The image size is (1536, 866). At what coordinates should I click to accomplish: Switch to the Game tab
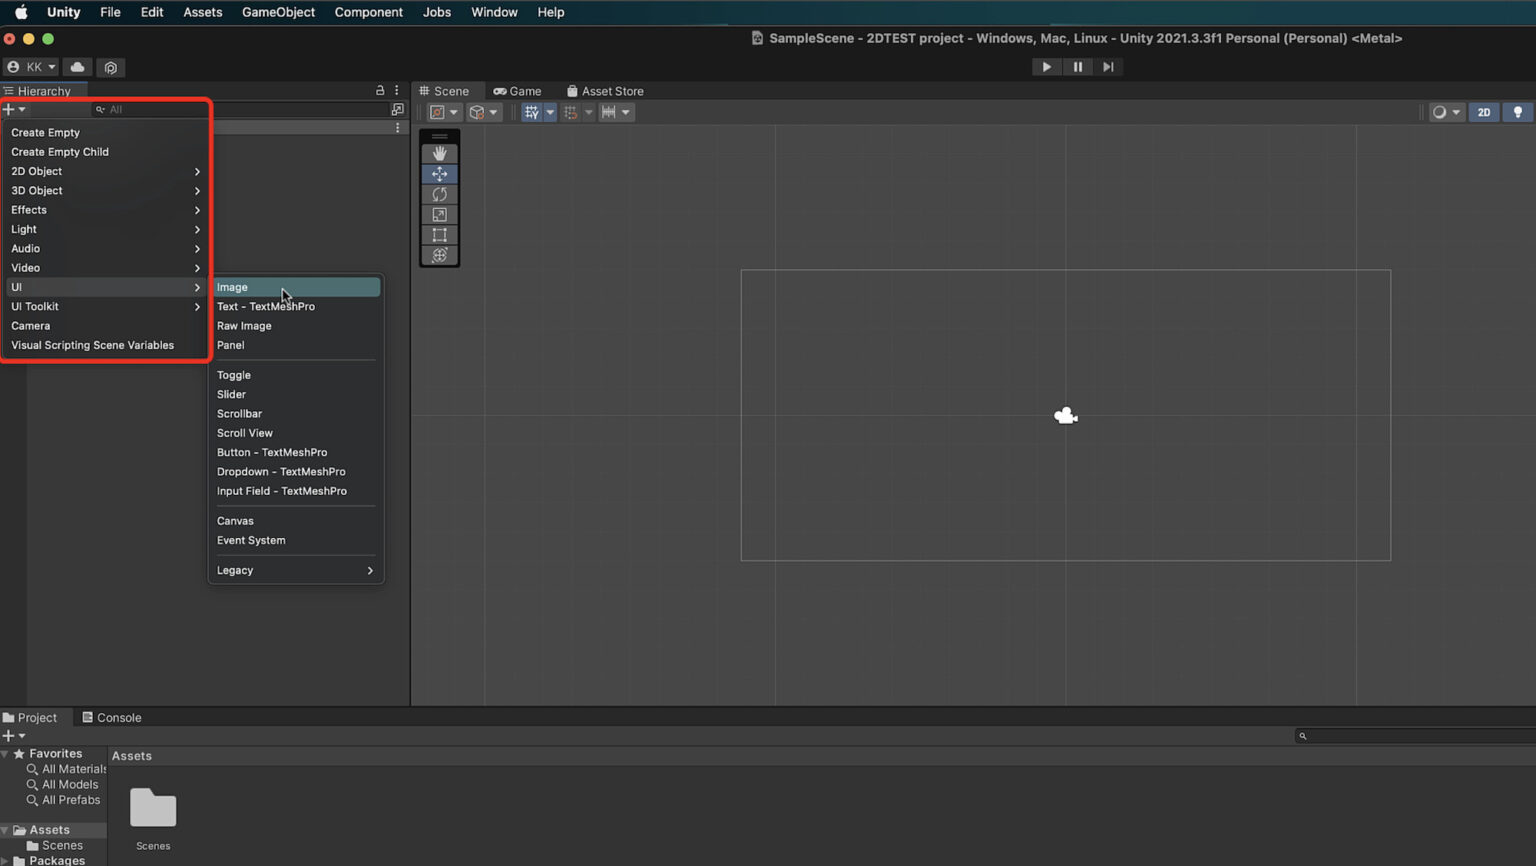click(x=518, y=90)
